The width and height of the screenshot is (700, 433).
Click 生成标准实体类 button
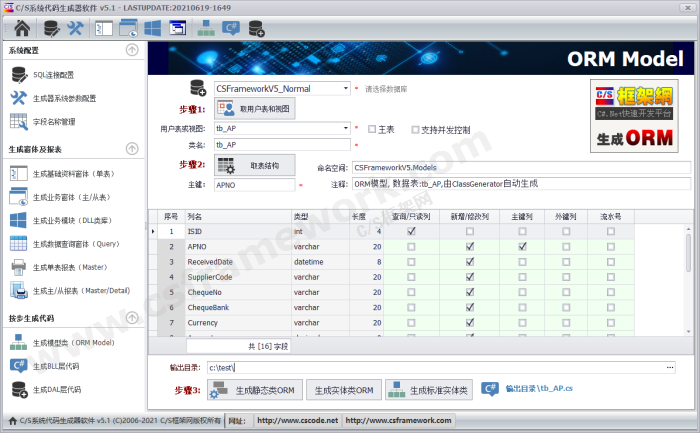(429, 390)
